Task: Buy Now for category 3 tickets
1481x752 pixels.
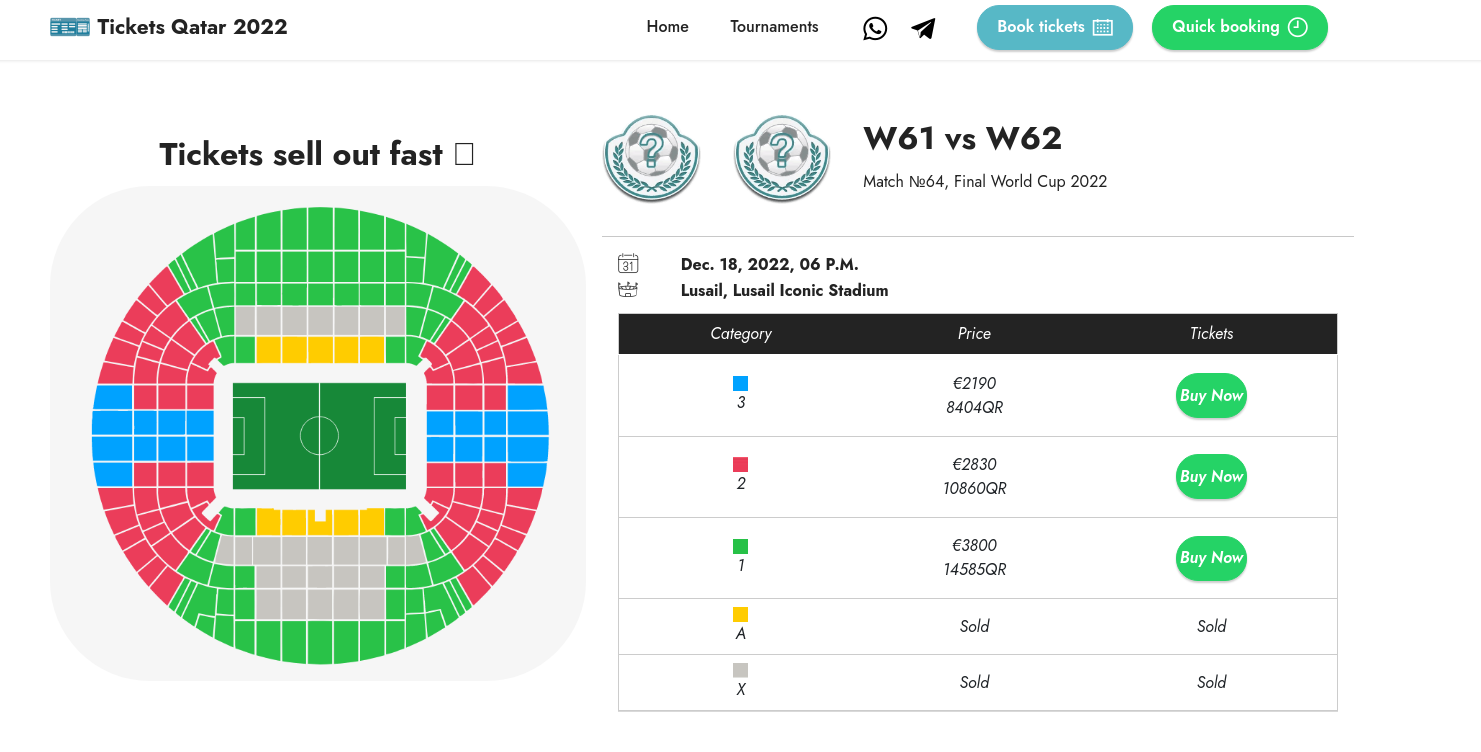Action: [1211, 396]
